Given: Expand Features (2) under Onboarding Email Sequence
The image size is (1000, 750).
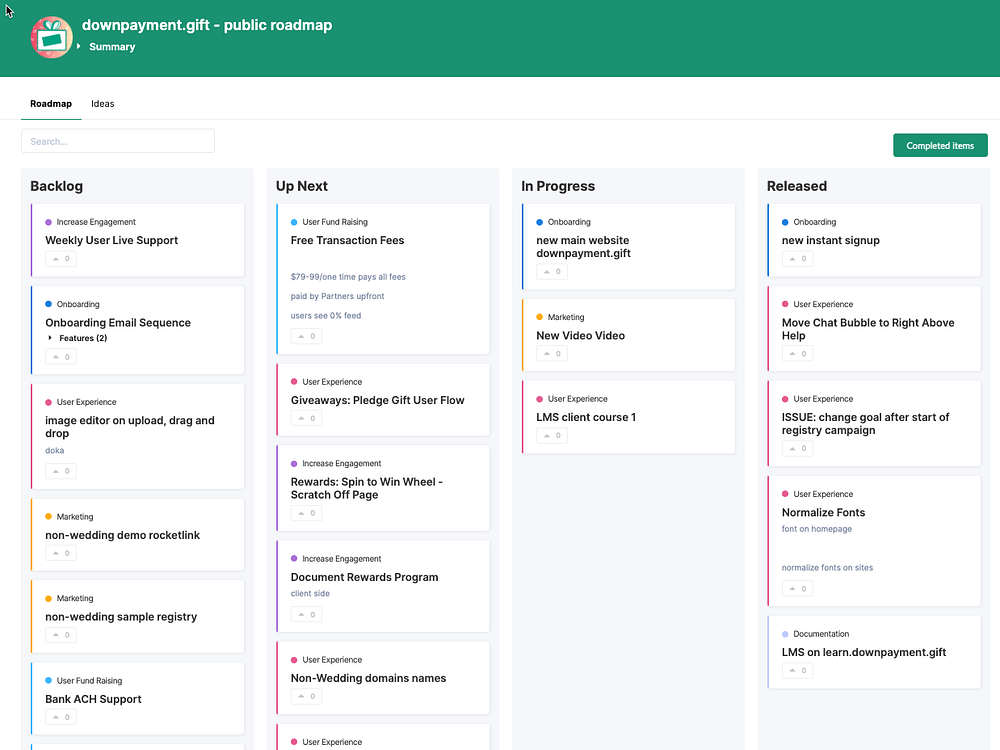Looking at the screenshot, I should [50, 338].
